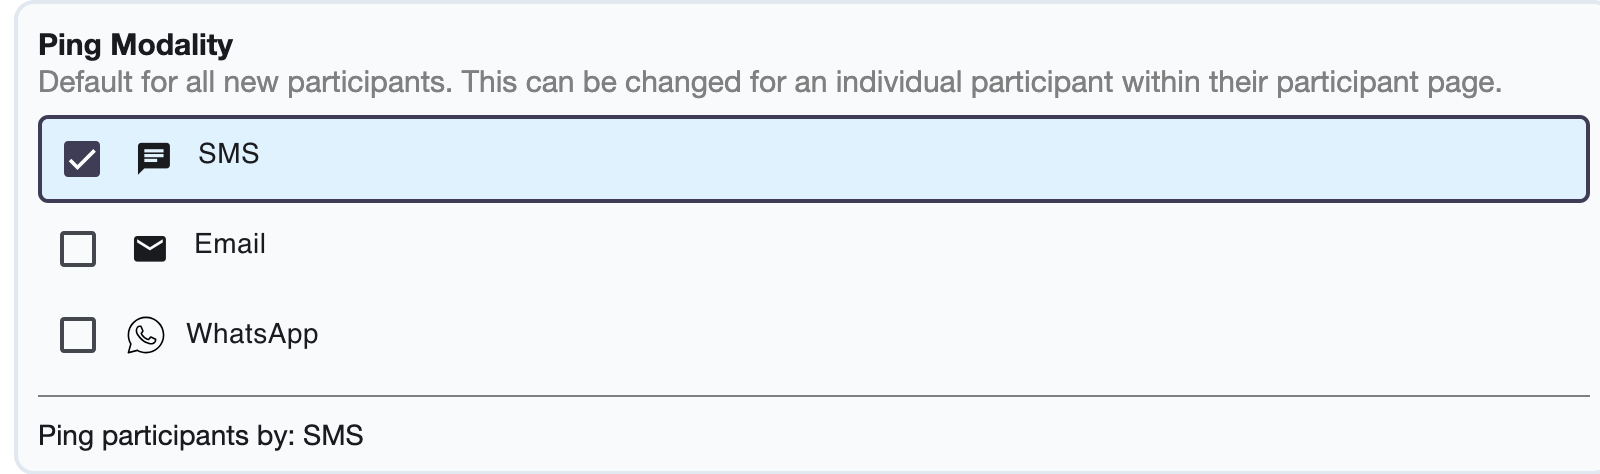This screenshot has height=474, width=1600.
Task: Uncheck the SMS checkbox
Action: pyautogui.click(x=82, y=159)
